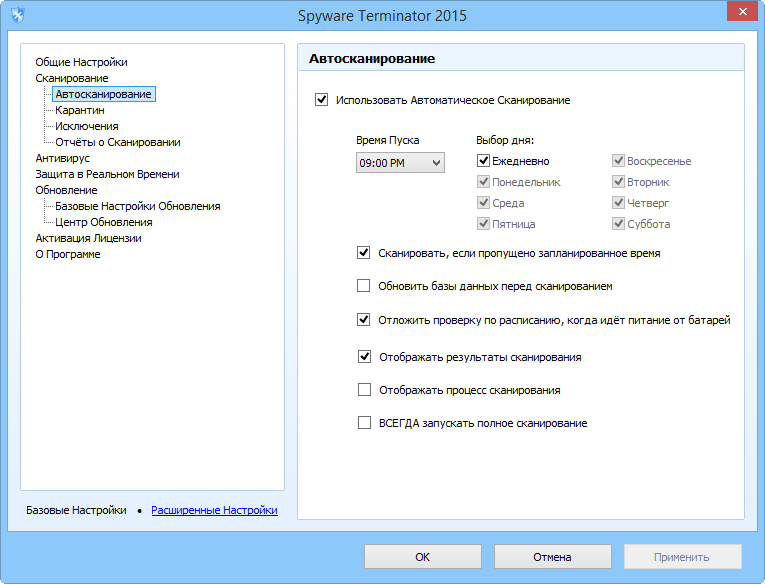Toggle the Воскресенье checkbox
This screenshot has width=765, height=584.
click(618, 160)
